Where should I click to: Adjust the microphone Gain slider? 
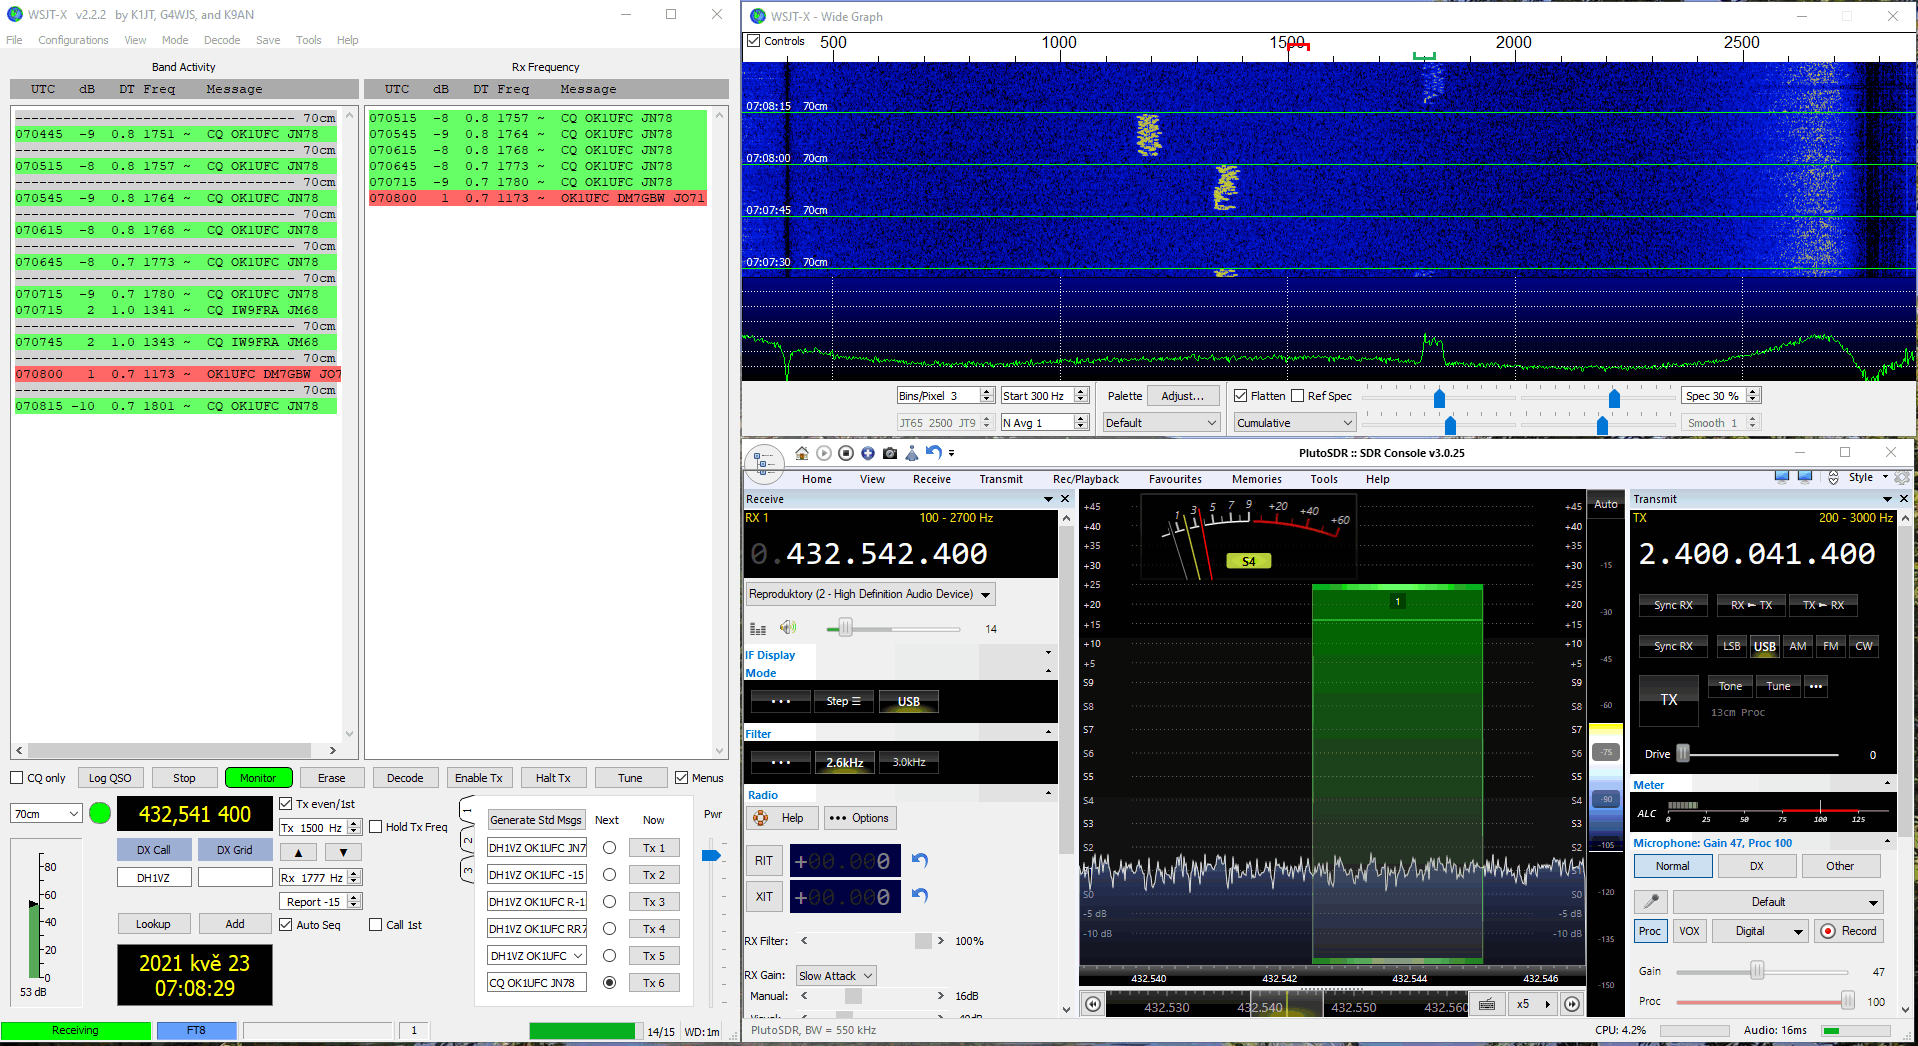(1757, 971)
